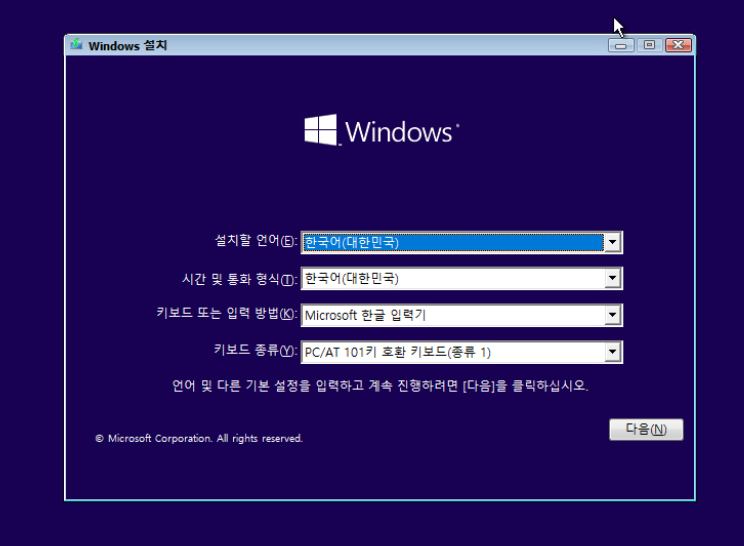The width and height of the screenshot is (744, 546).
Task: Minimize the Windows 설치 window
Action: [x=621, y=45]
